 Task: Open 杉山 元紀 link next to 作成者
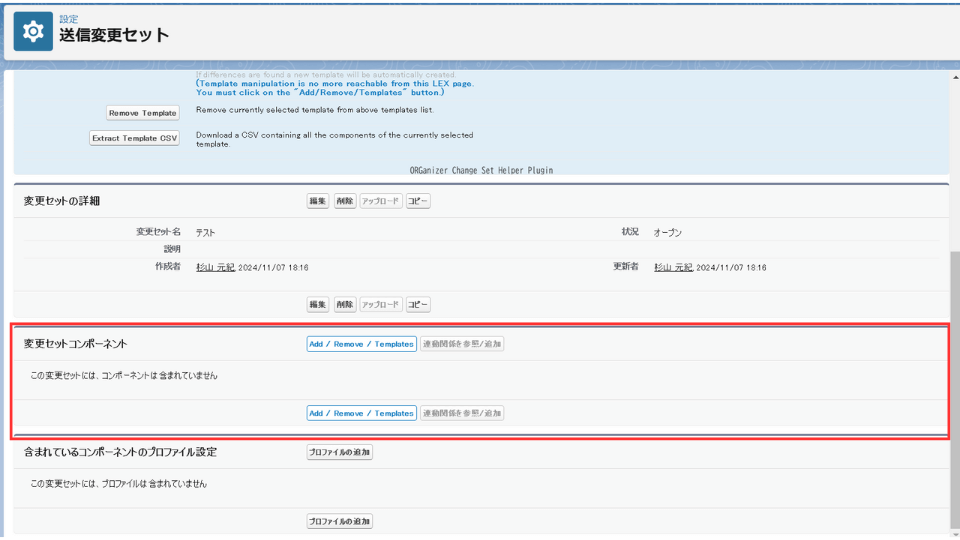pyautogui.click(x=215, y=268)
